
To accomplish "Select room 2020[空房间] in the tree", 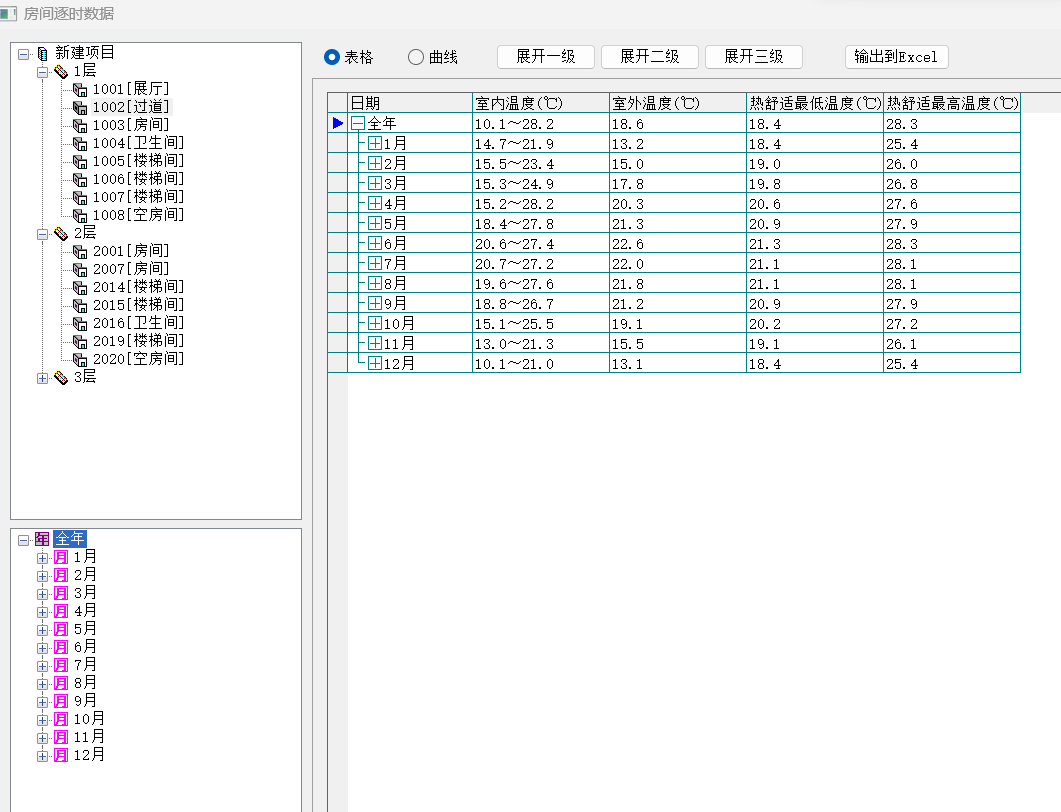I will (x=138, y=359).
